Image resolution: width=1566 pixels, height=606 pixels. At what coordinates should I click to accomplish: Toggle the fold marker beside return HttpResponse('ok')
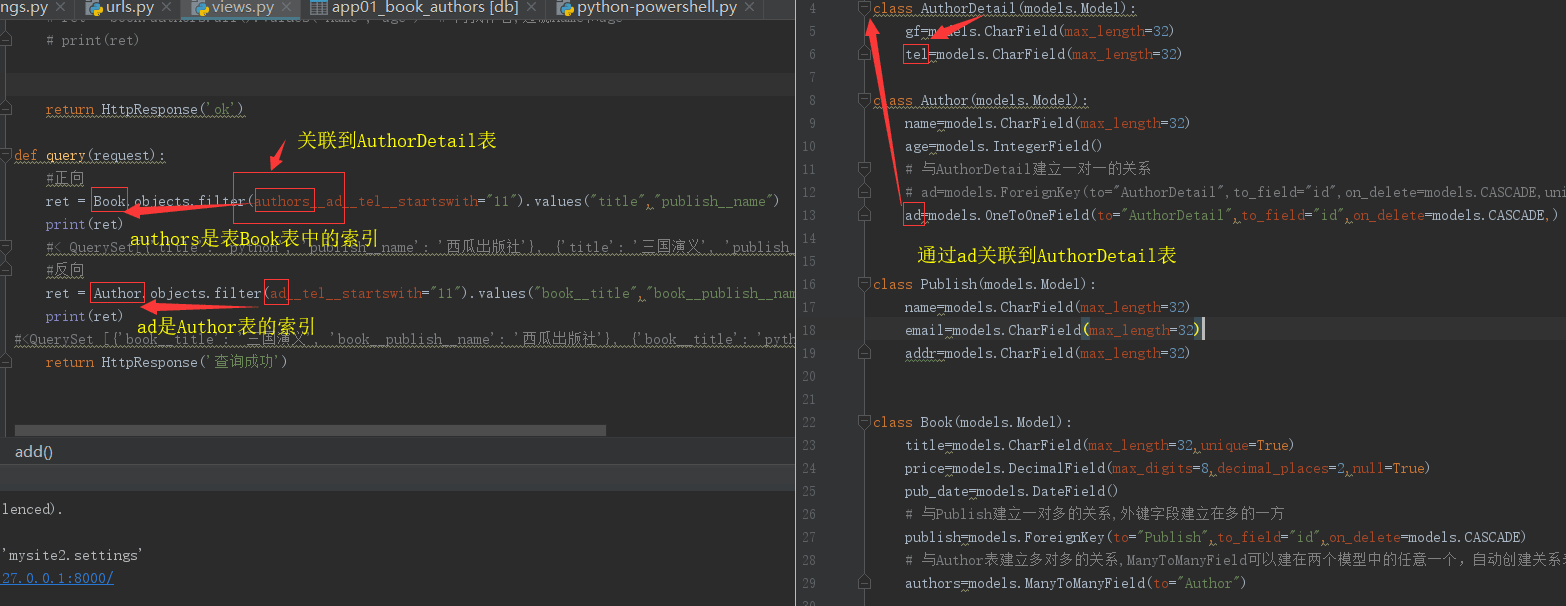(6, 109)
